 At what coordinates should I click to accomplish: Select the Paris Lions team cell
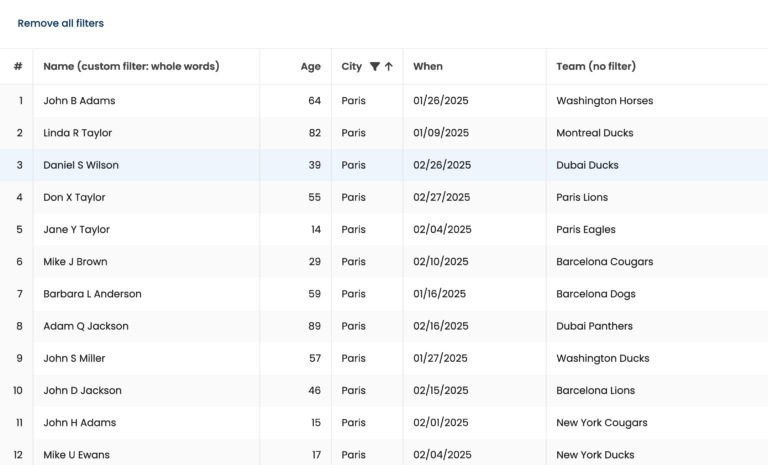pyautogui.click(x=582, y=197)
